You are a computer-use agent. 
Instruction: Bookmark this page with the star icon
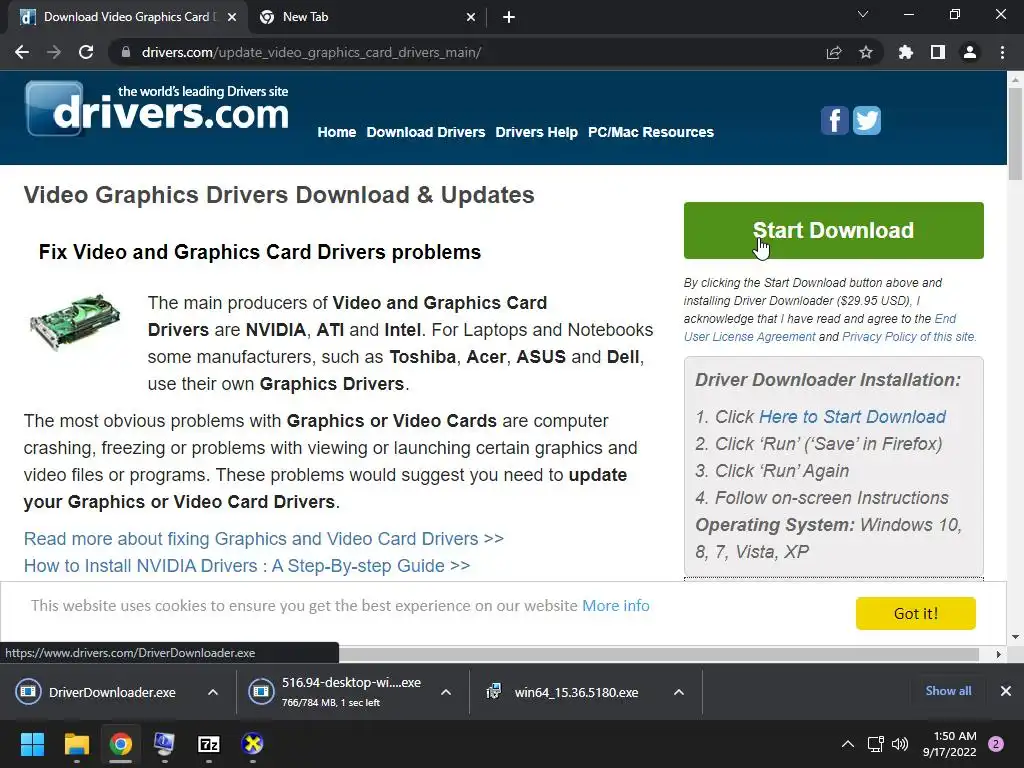[866, 52]
